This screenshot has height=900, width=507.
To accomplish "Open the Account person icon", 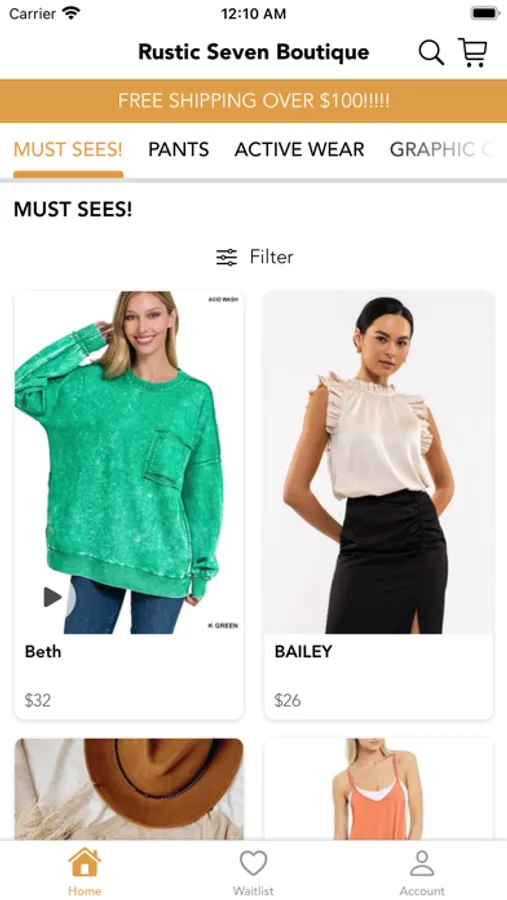I will pyautogui.click(x=422, y=863).
